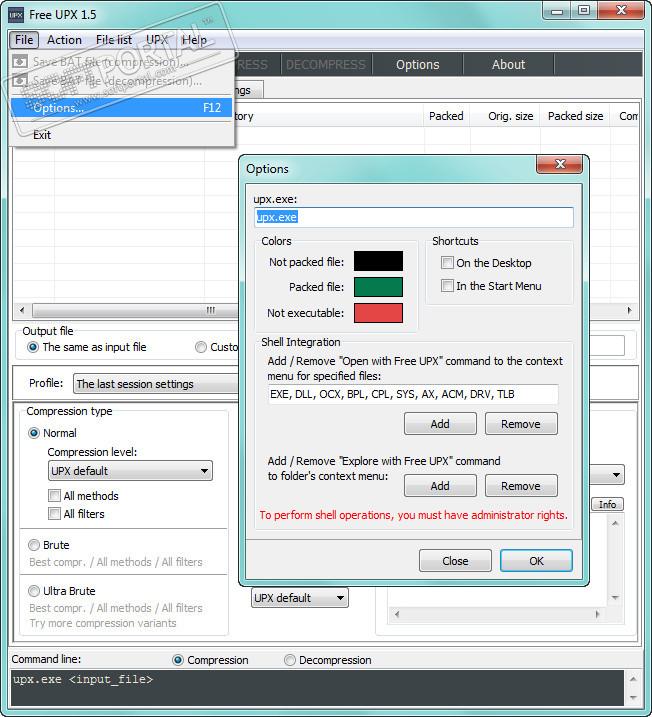The height and width of the screenshot is (717, 652).
Task: Open the File list menu
Action: click(x=114, y=40)
